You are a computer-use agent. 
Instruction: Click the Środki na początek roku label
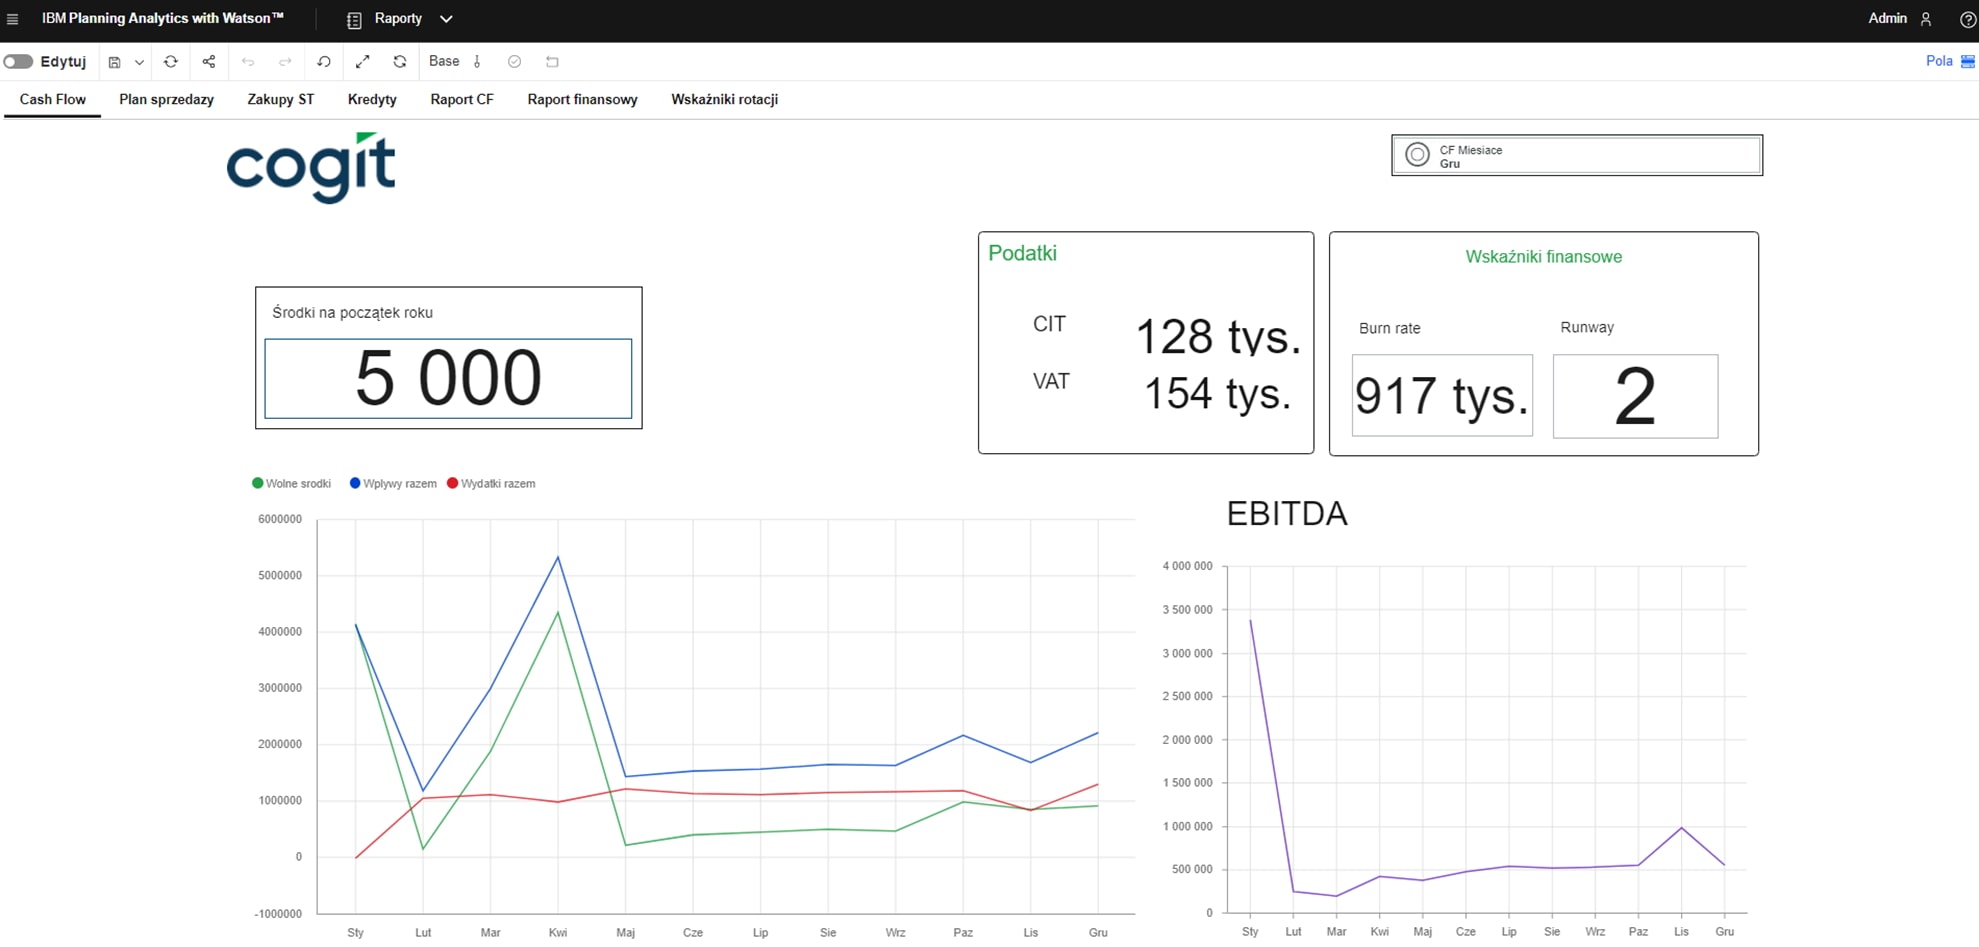point(353,312)
